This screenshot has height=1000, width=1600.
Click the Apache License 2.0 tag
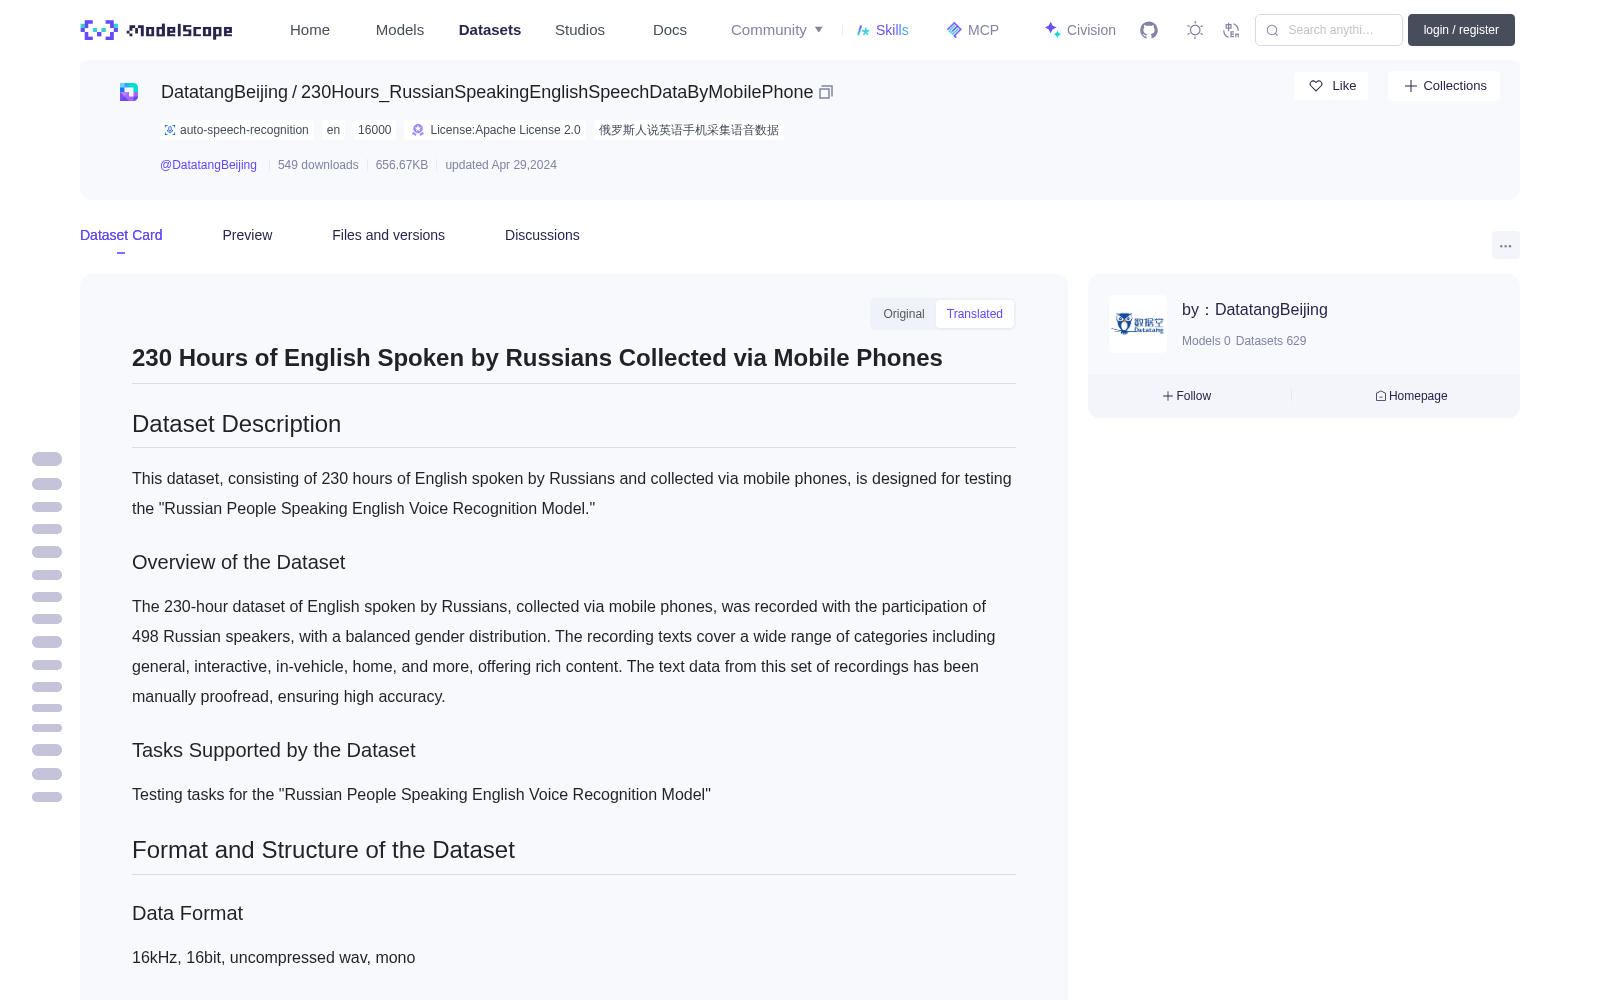(496, 130)
